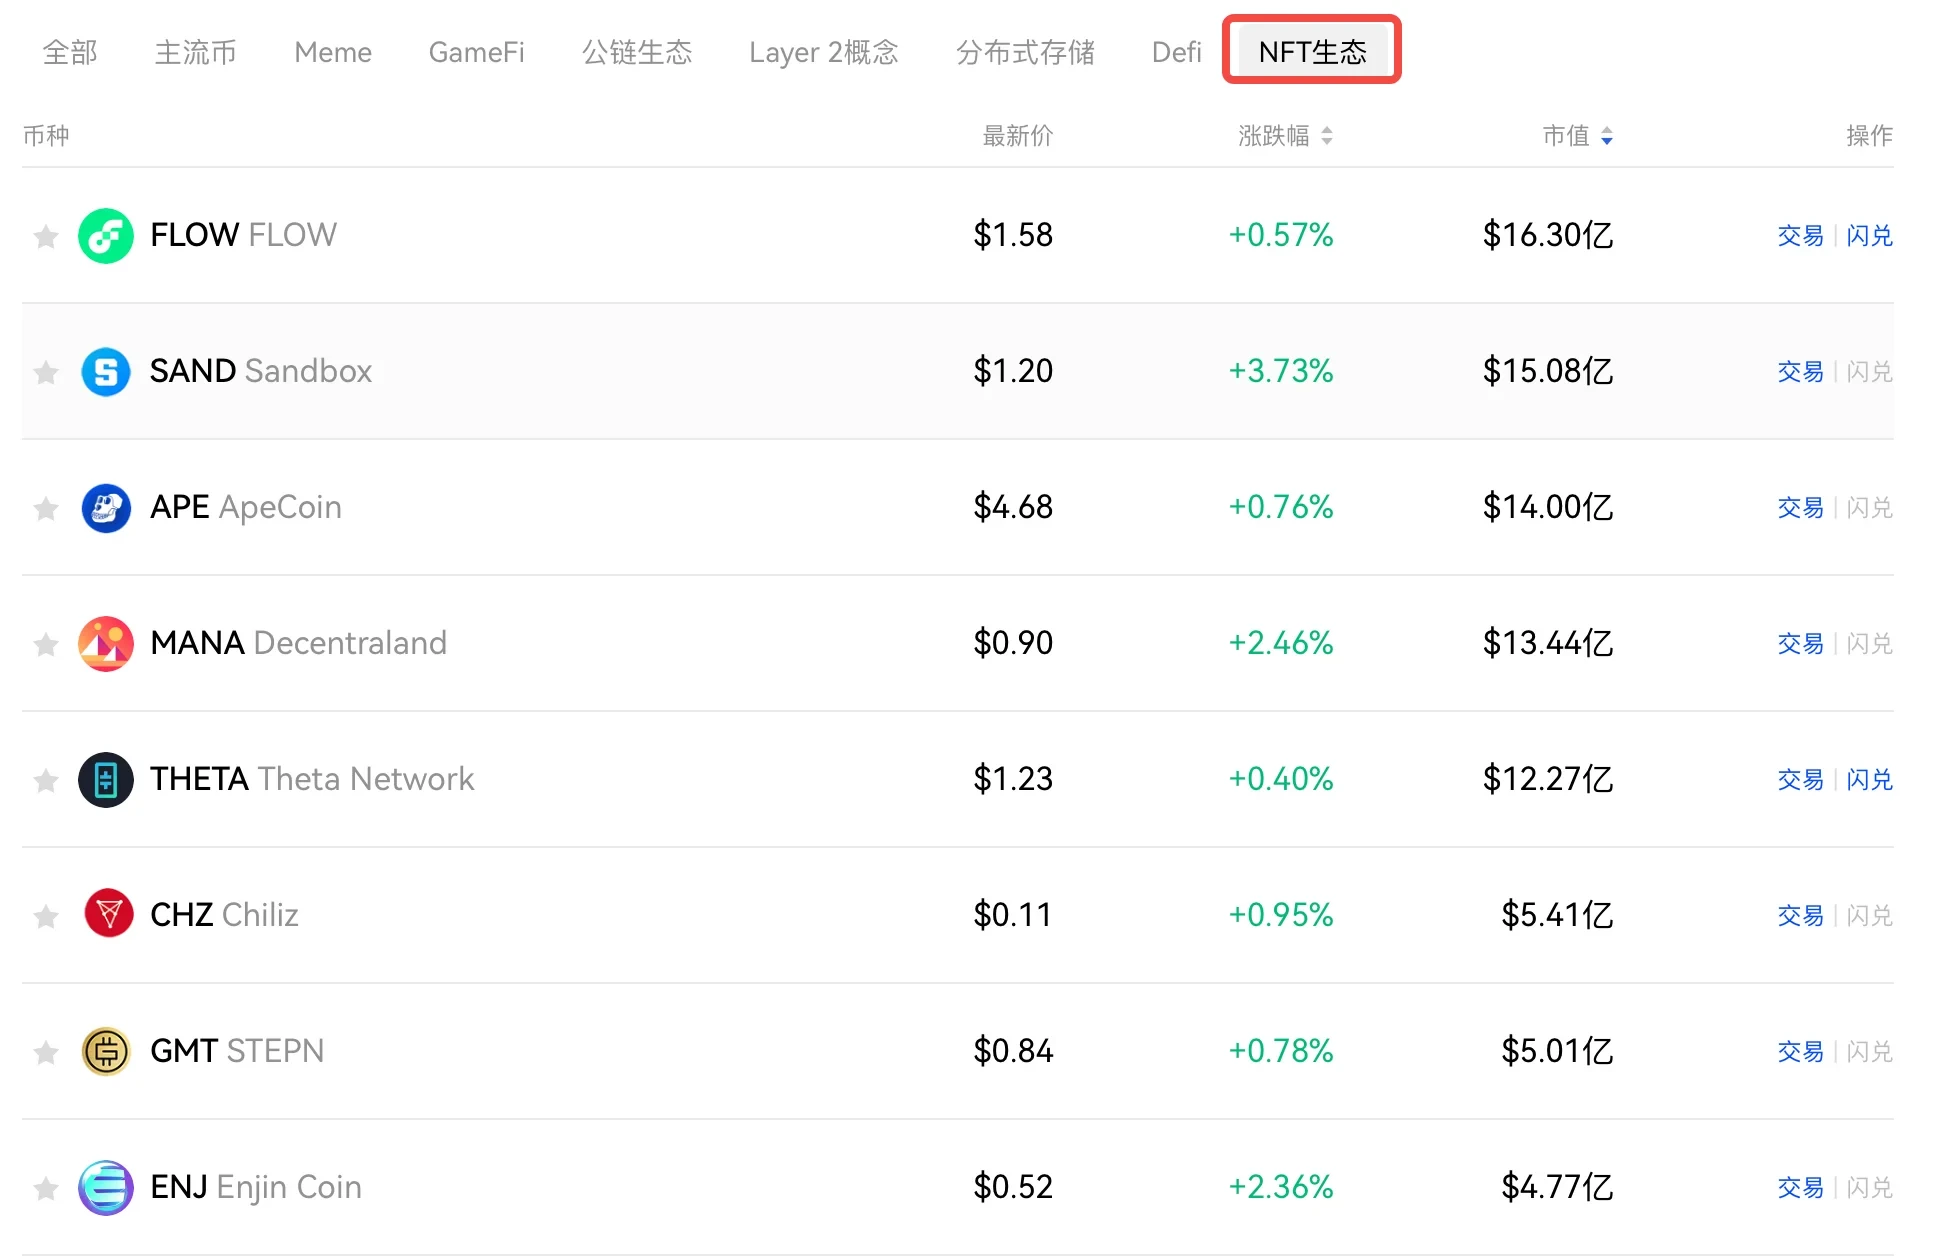
Task: Click the Chiliz CHZ logo icon
Action: (x=108, y=914)
